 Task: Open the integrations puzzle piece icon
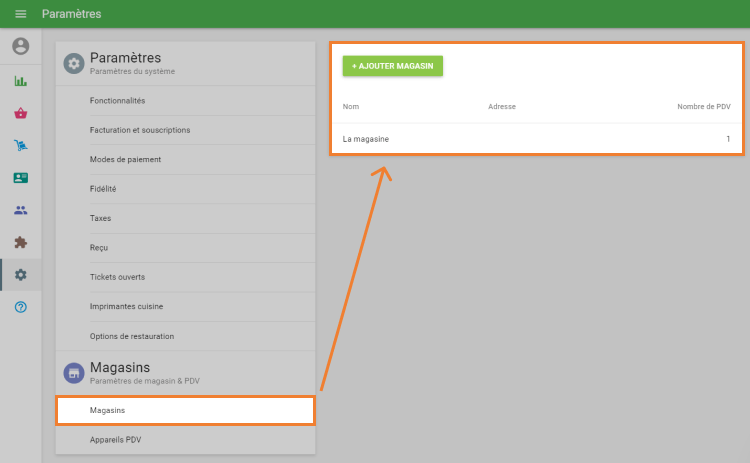pyautogui.click(x=20, y=242)
